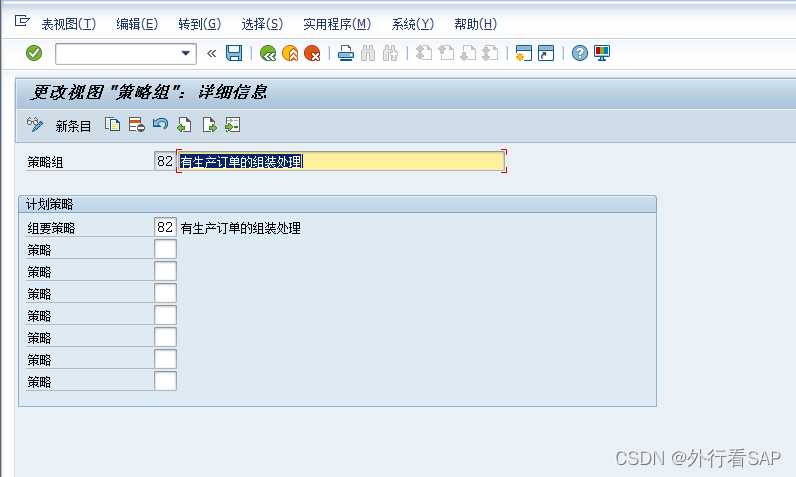Open the 帮助(H) menu
796x477 pixels.
pos(476,24)
